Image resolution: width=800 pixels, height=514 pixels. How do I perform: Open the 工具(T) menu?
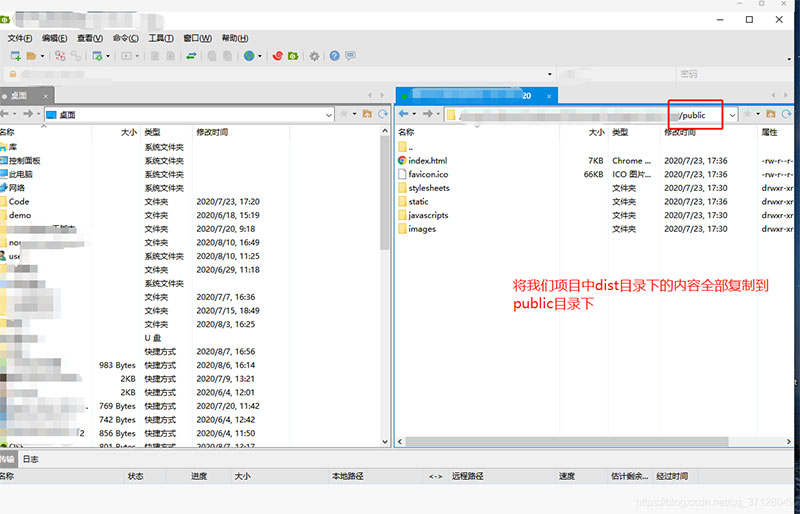tap(161, 38)
